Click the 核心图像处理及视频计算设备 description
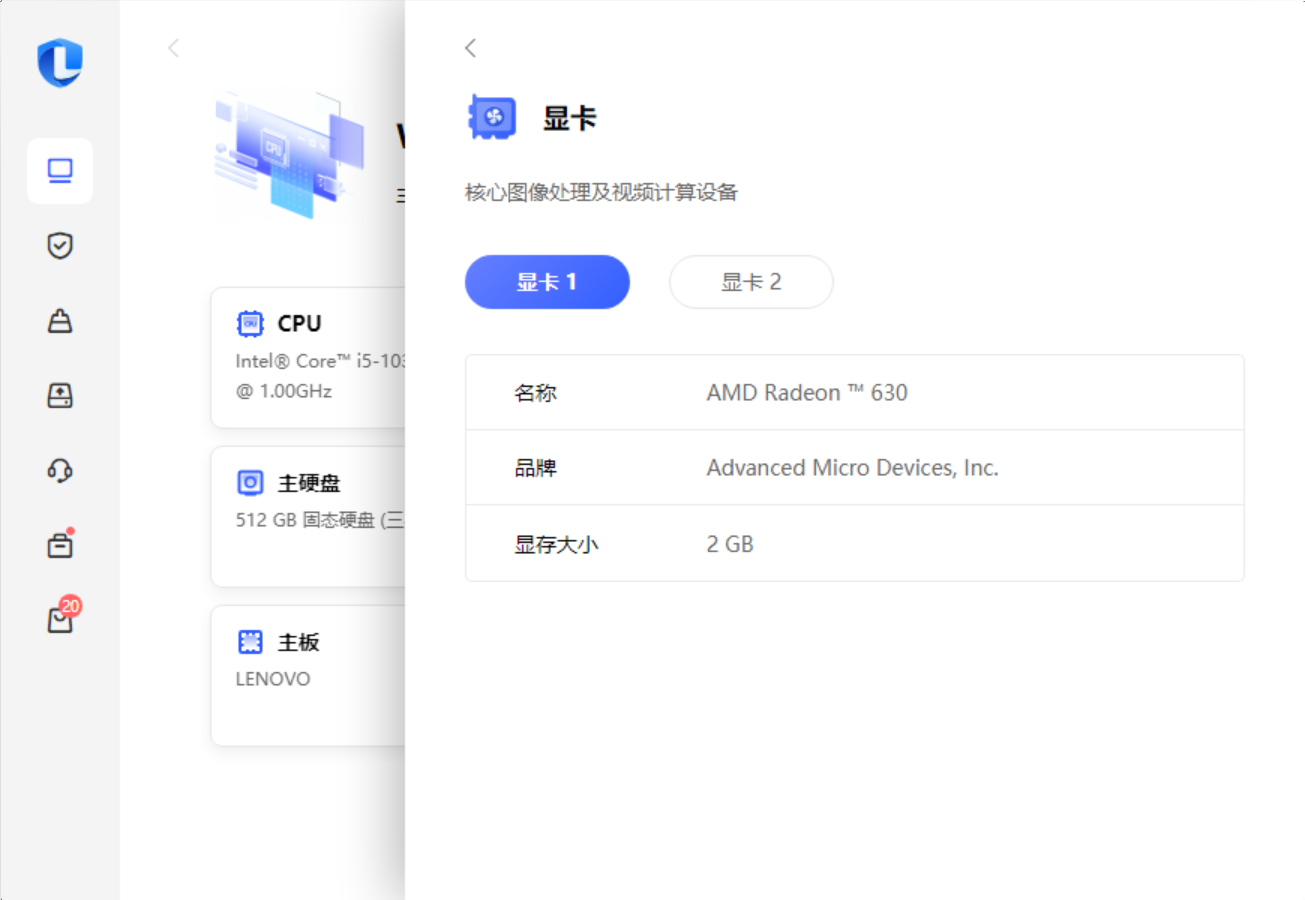 pos(601,193)
